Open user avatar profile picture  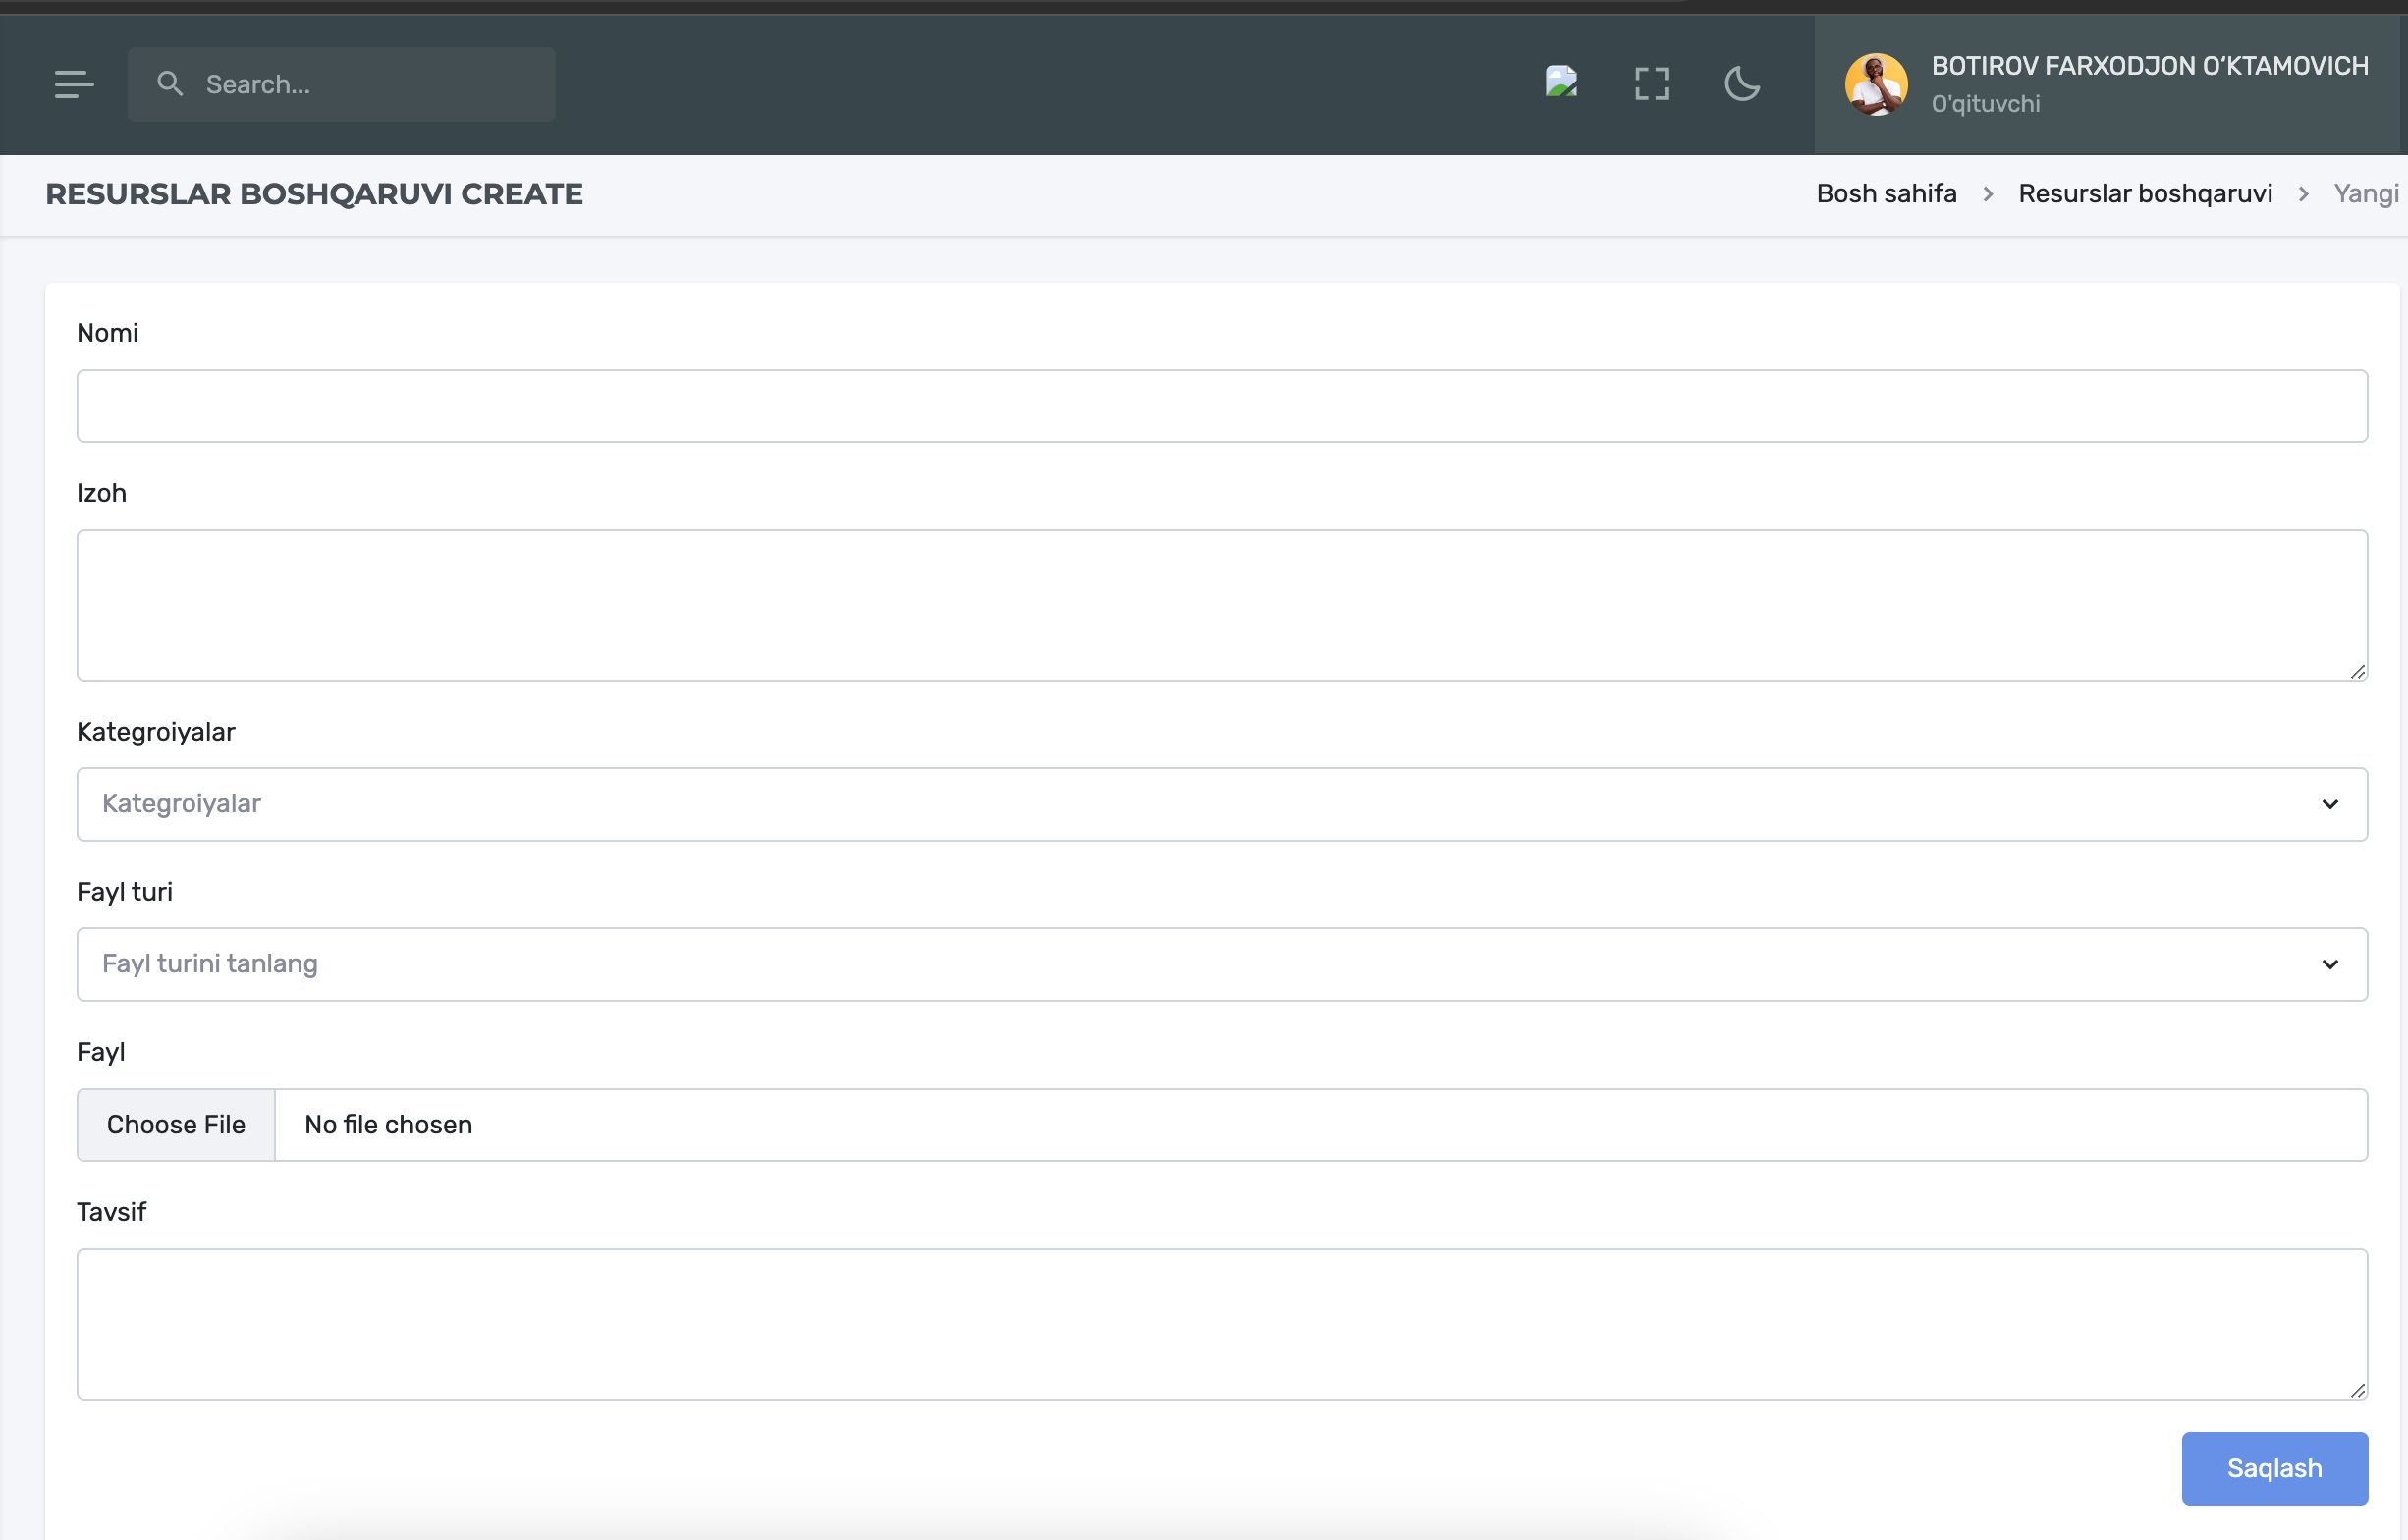(1876, 84)
